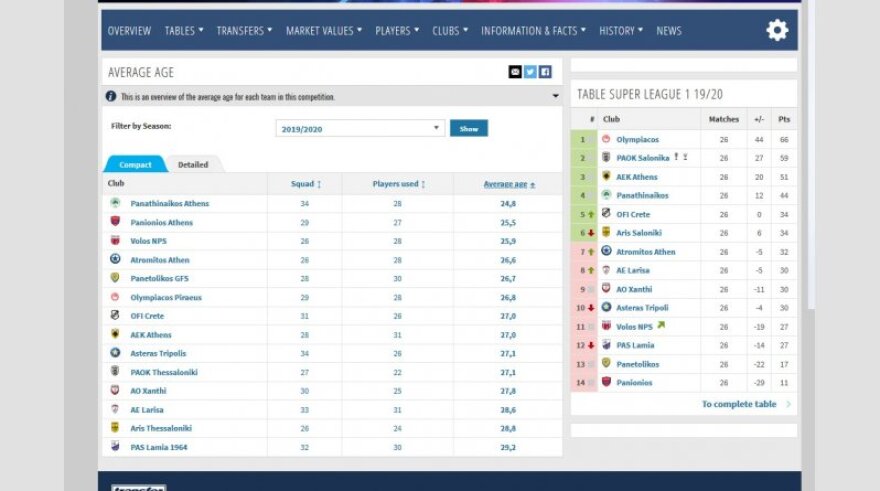
Task: Share page on Twitter icon
Action: click(530, 72)
